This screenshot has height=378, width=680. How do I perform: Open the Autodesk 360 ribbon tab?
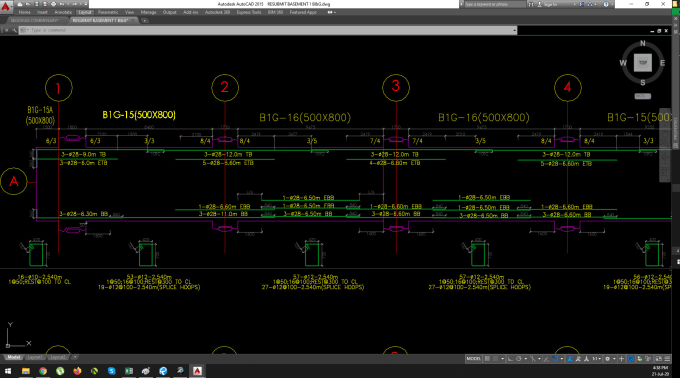coord(218,12)
